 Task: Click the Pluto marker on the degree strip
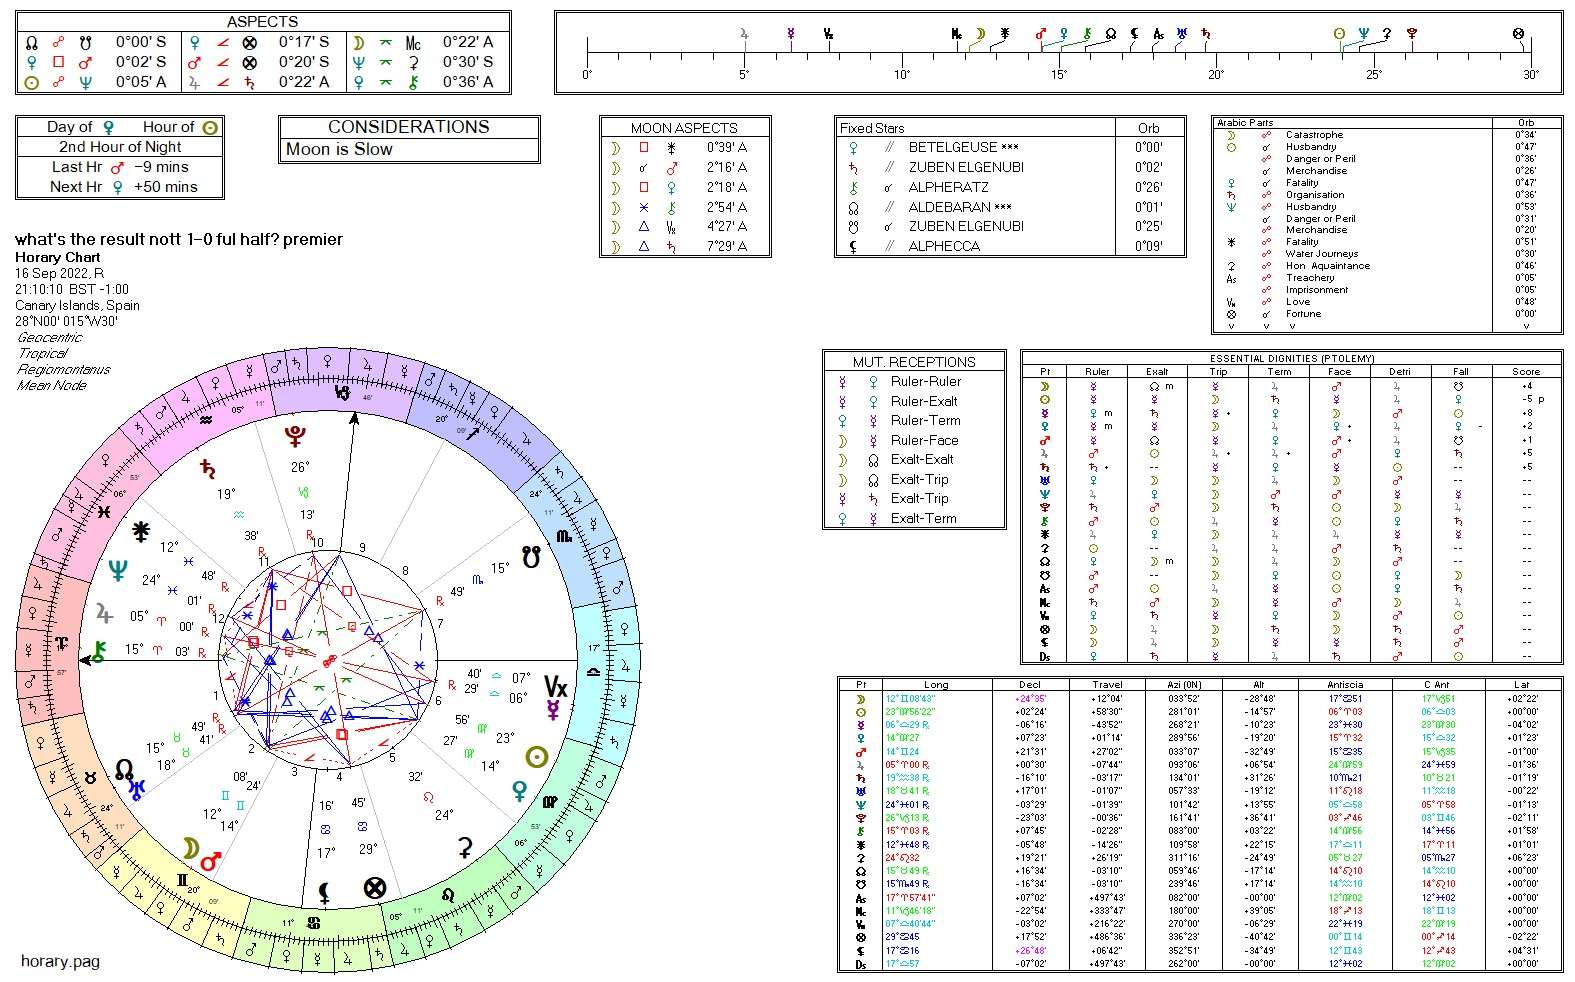click(1412, 34)
